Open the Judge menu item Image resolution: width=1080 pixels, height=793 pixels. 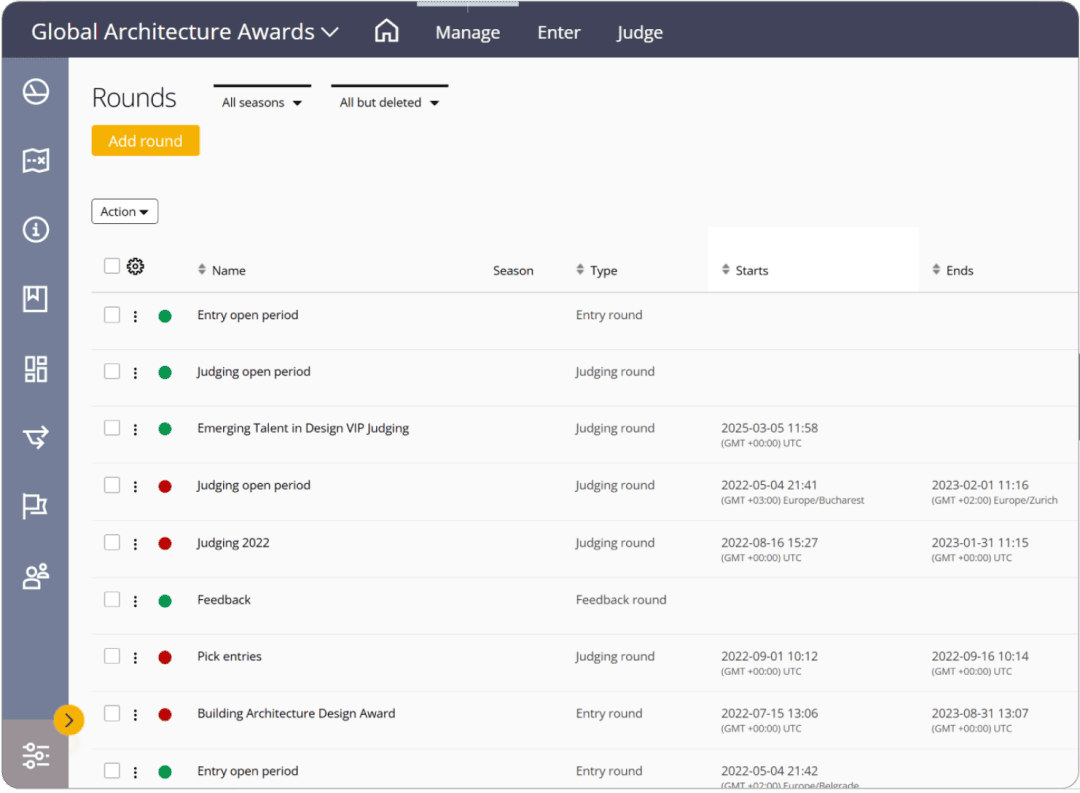(639, 33)
